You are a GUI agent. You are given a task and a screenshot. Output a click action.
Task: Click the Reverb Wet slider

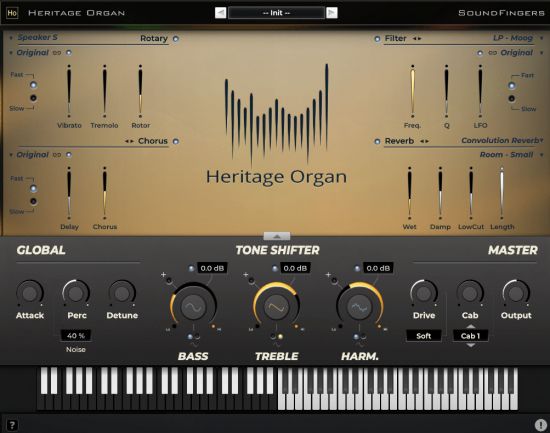[x=409, y=193]
